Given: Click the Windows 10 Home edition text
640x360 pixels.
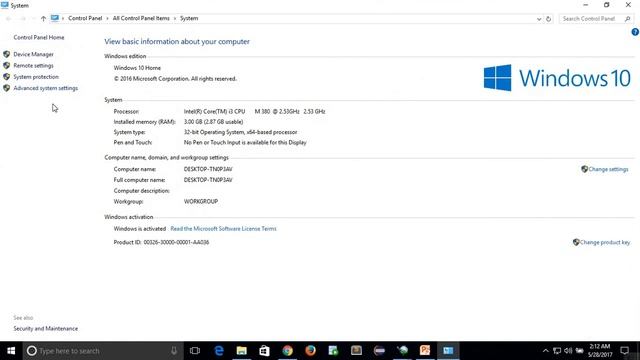Looking at the screenshot, I should click(x=137, y=68).
